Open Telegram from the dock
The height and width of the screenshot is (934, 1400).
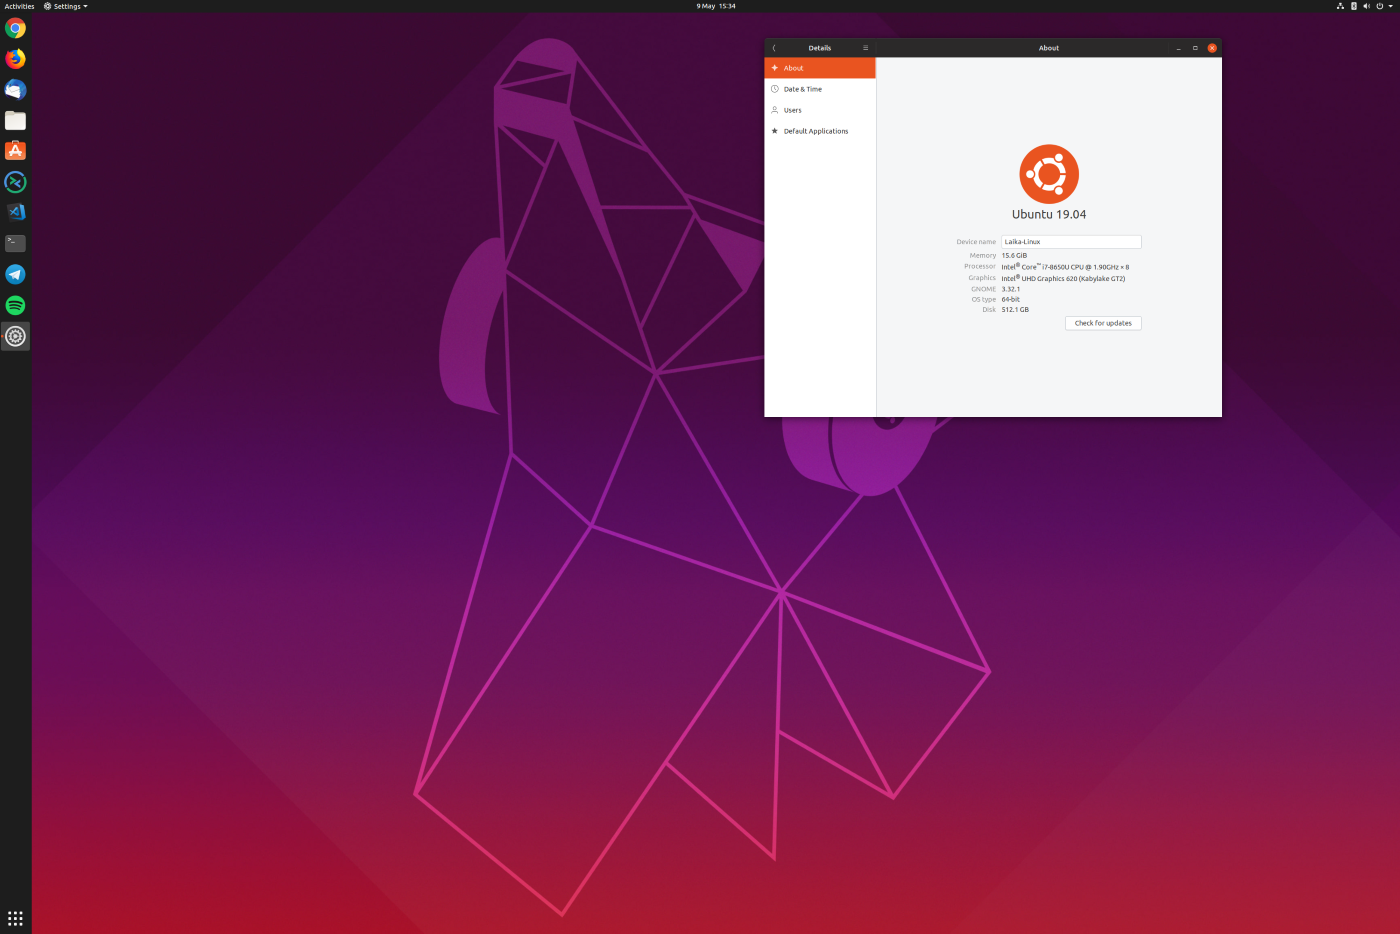click(x=15, y=274)
